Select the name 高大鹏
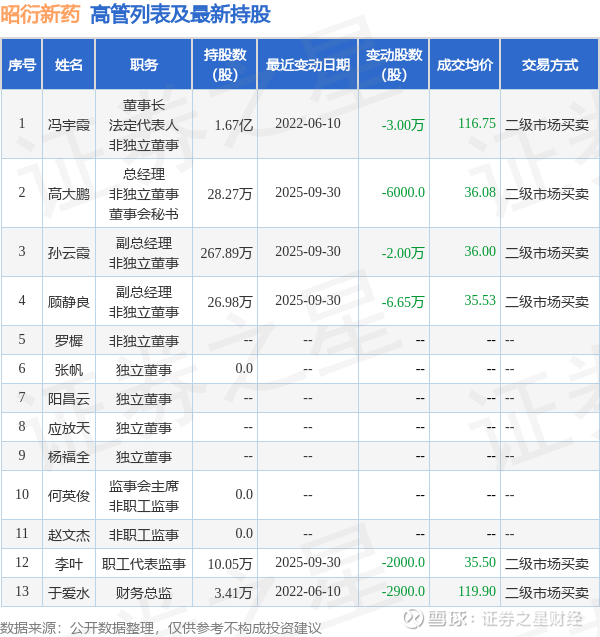Screen dimensions: 600x637 tap(69, 194)
